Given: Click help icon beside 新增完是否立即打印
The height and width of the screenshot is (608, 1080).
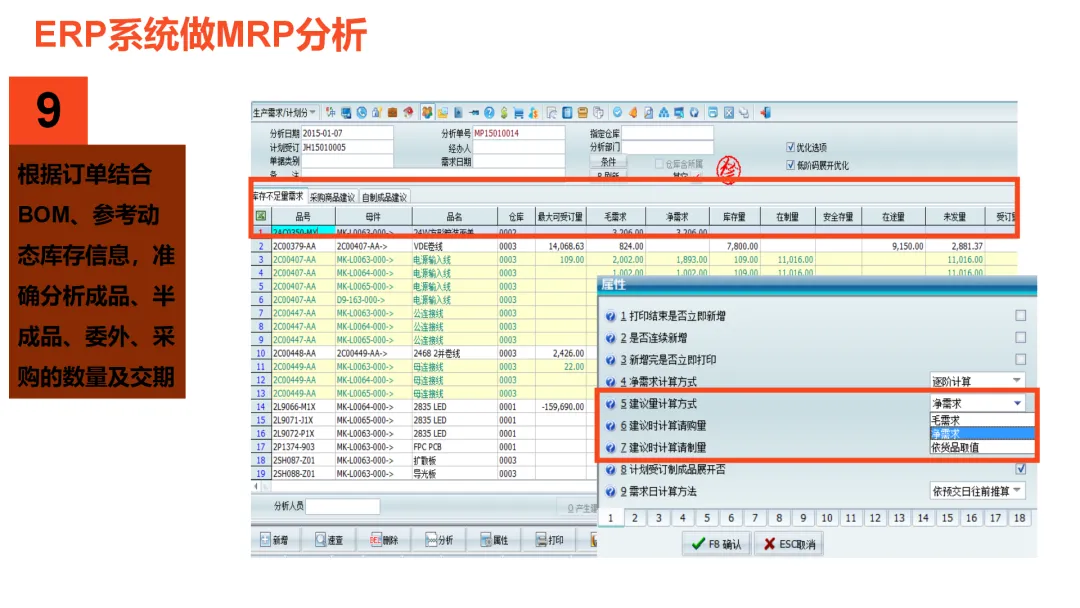Looking at the screenshot, I should pos(610,360).
